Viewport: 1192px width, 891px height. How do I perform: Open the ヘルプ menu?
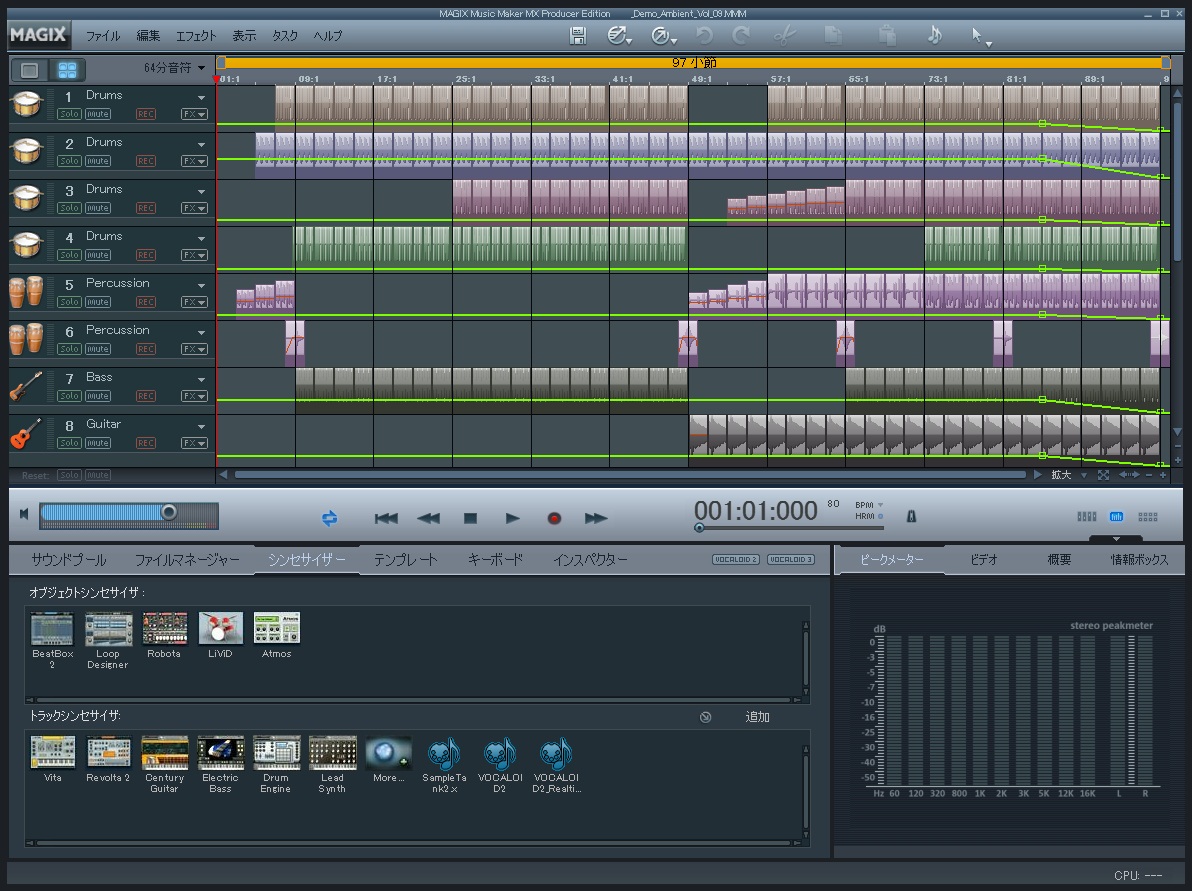click(328, 36)
